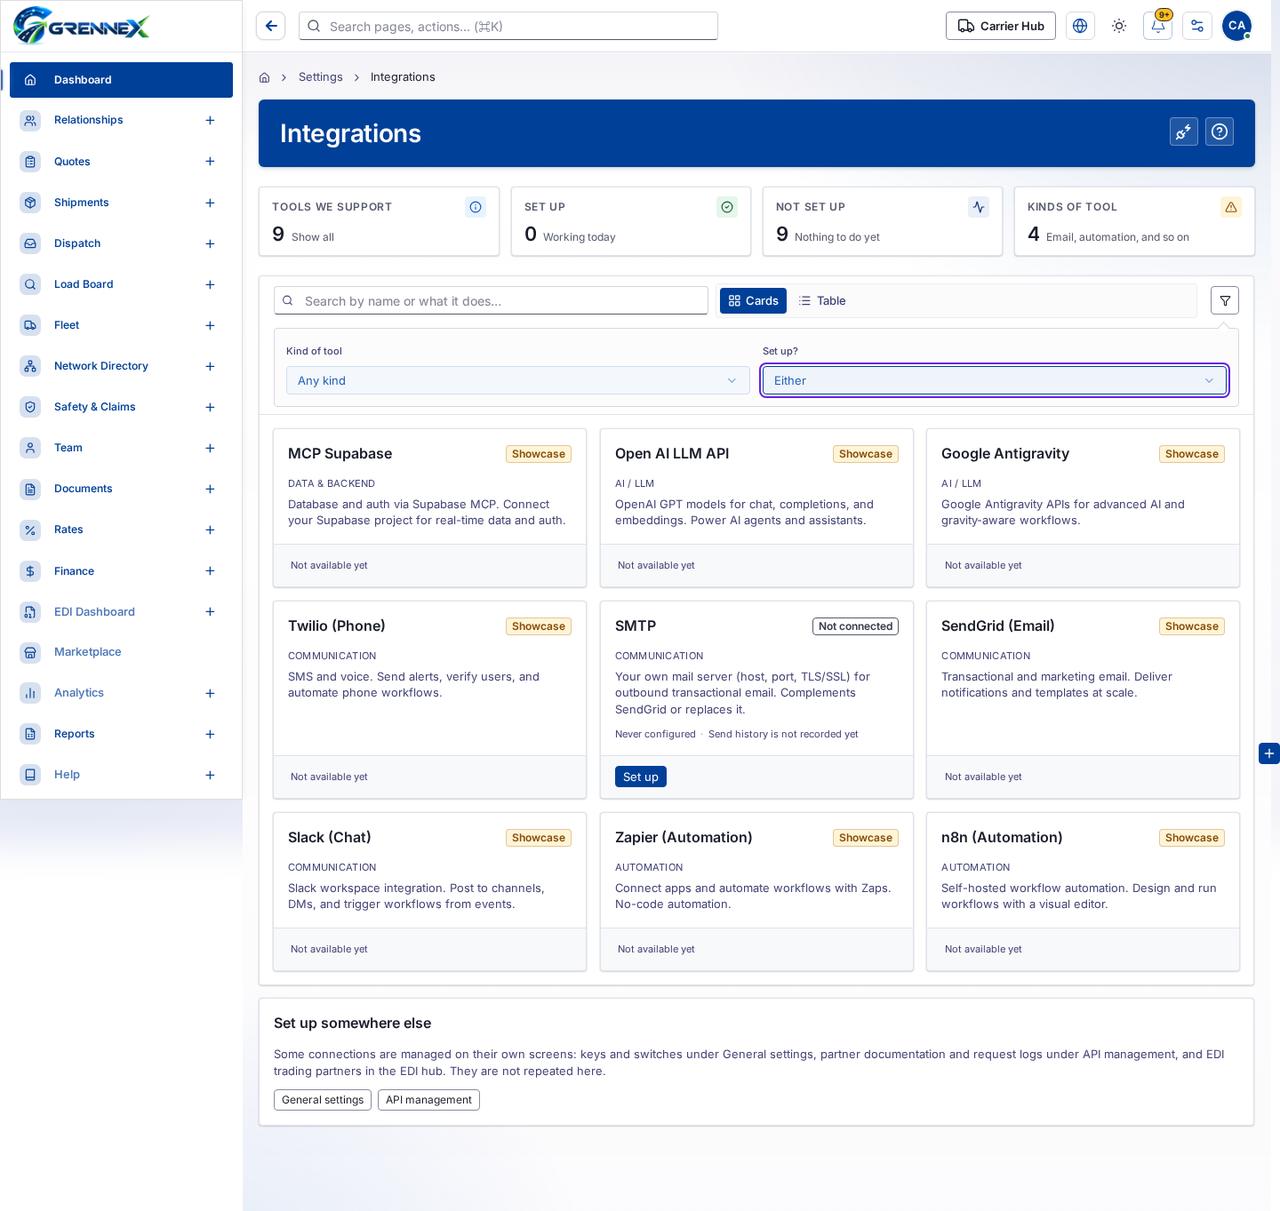Click the Showcase badge on Zapier card
This screenshot has height=1211, width=1280.
tap(866, 838)
